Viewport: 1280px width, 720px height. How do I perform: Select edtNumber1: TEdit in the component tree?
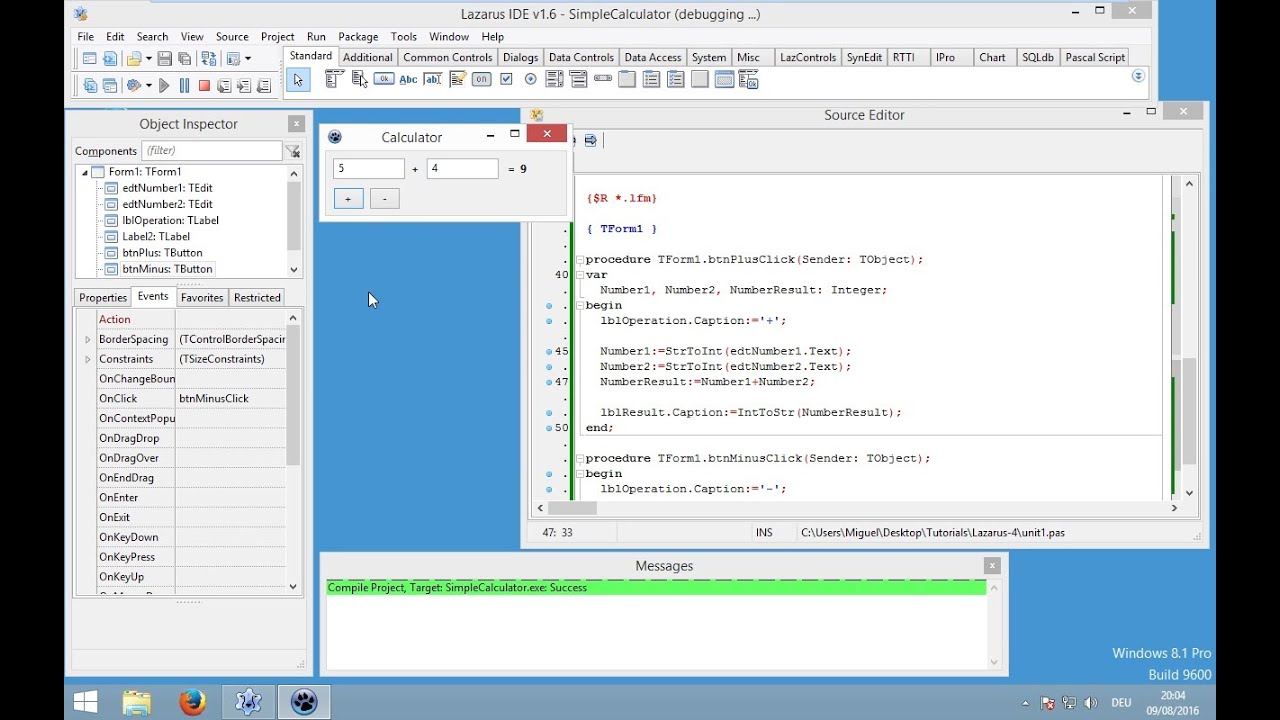[x=167, y=188]
